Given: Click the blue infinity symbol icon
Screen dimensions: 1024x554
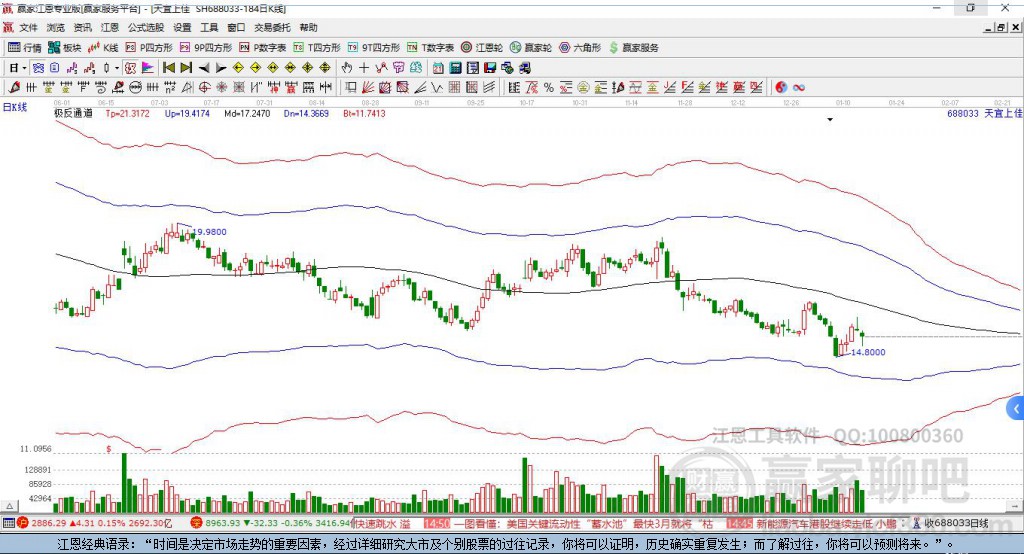Looking at the screenshot, I should [x=798, y=88].
